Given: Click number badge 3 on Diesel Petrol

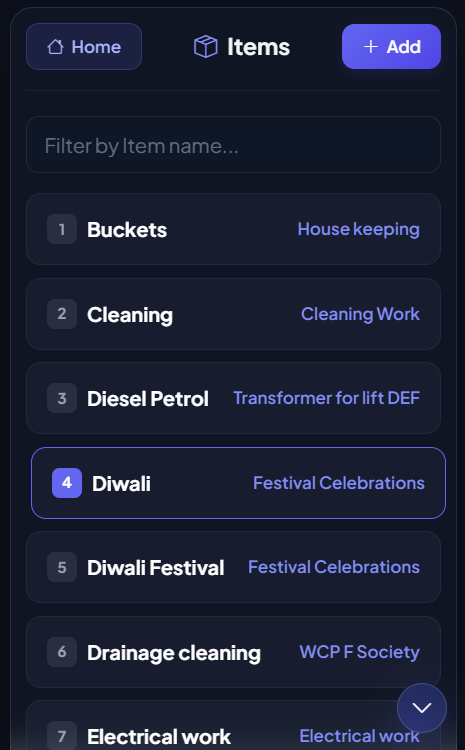Looking at the screenshot, I should click(62, 398).
